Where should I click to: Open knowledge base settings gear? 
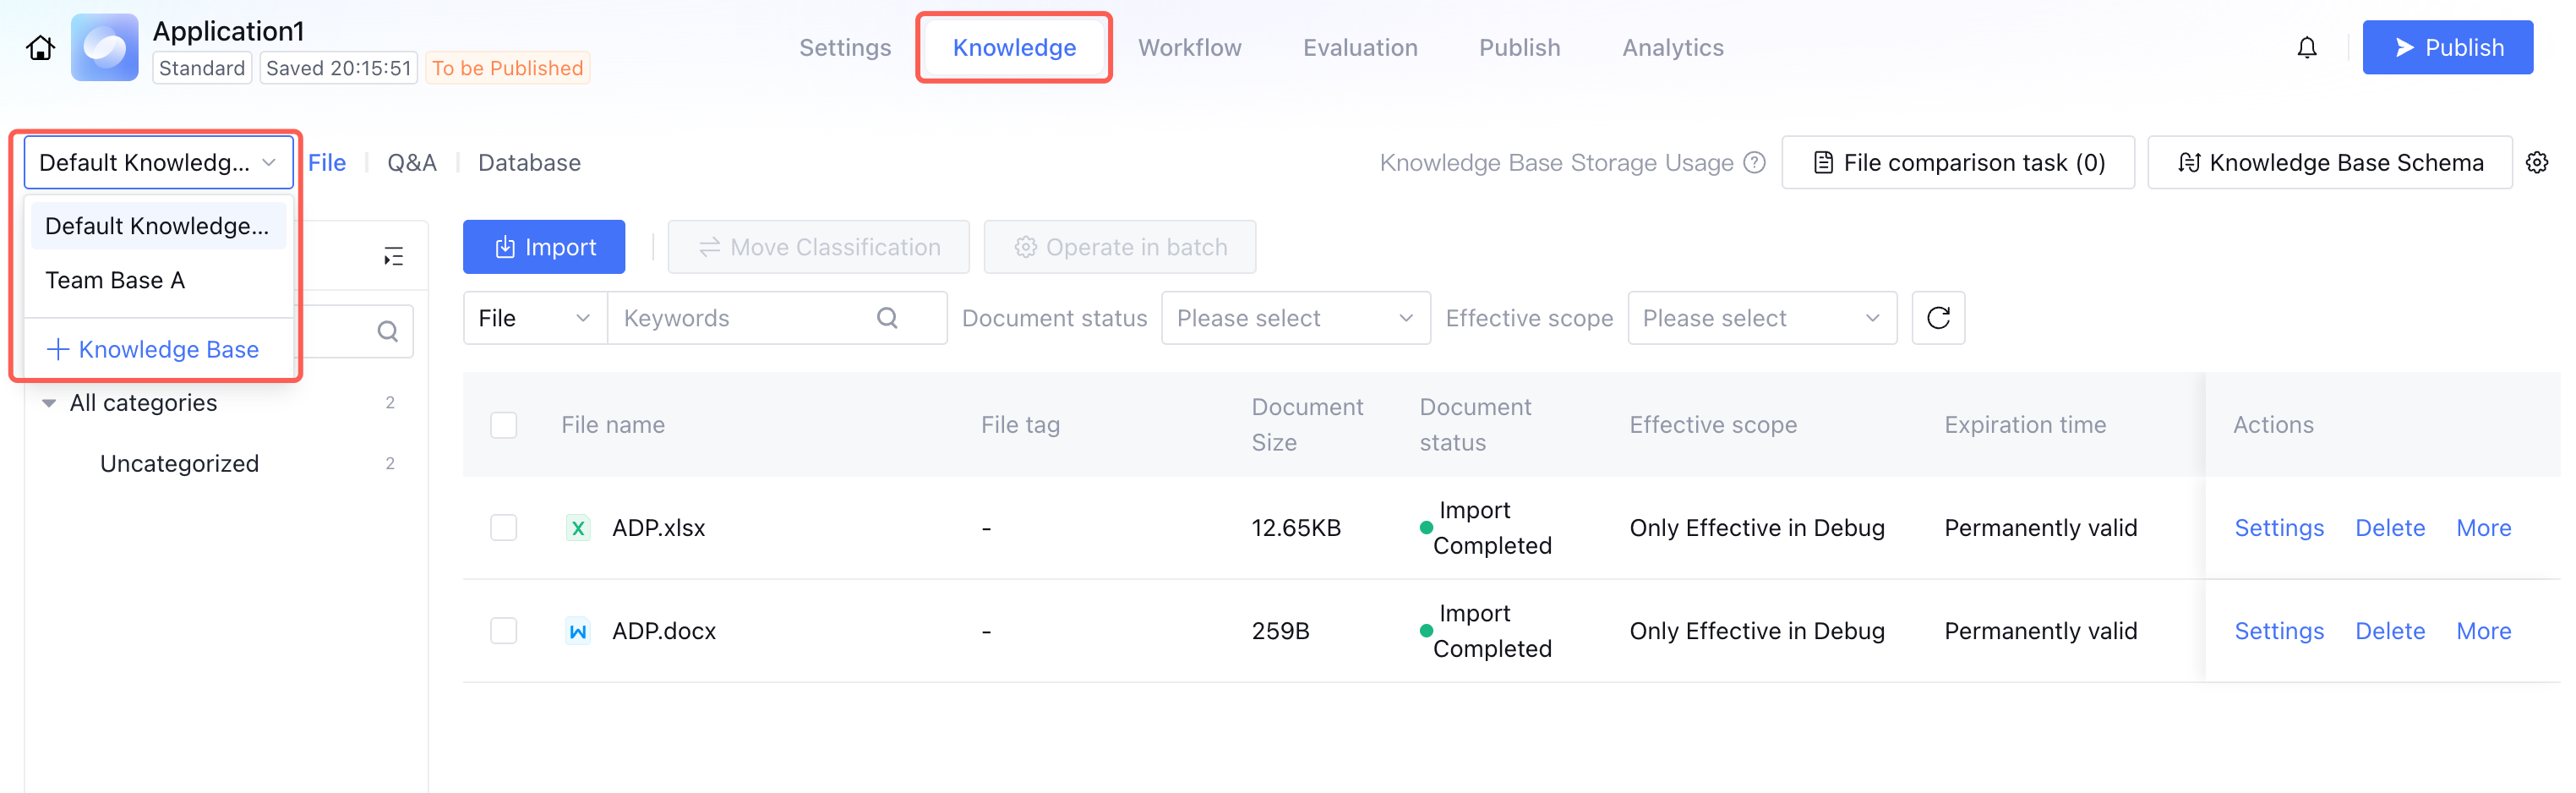(x=2536, y=162)
